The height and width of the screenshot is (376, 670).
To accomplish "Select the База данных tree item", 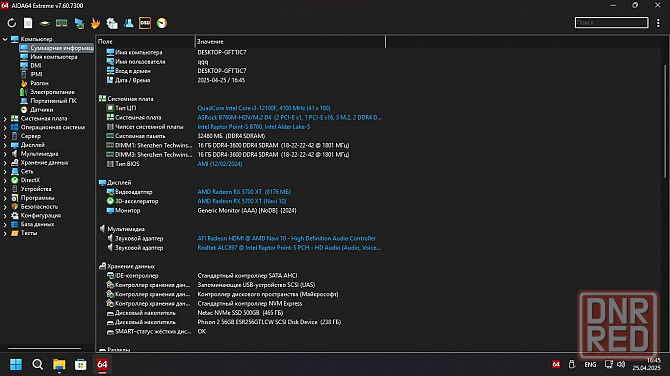I will click(38, 224).
